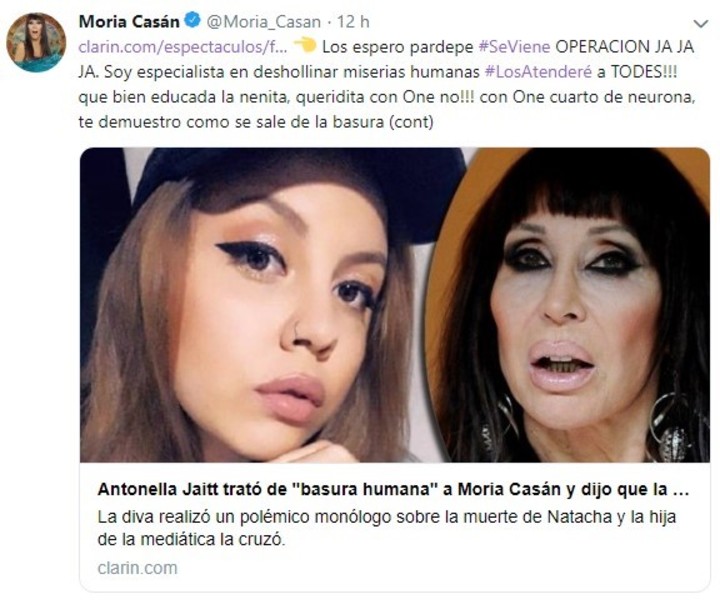Click the dark-haired woman's photo in the card
This screenshot has height=609, width=720.
572,305
